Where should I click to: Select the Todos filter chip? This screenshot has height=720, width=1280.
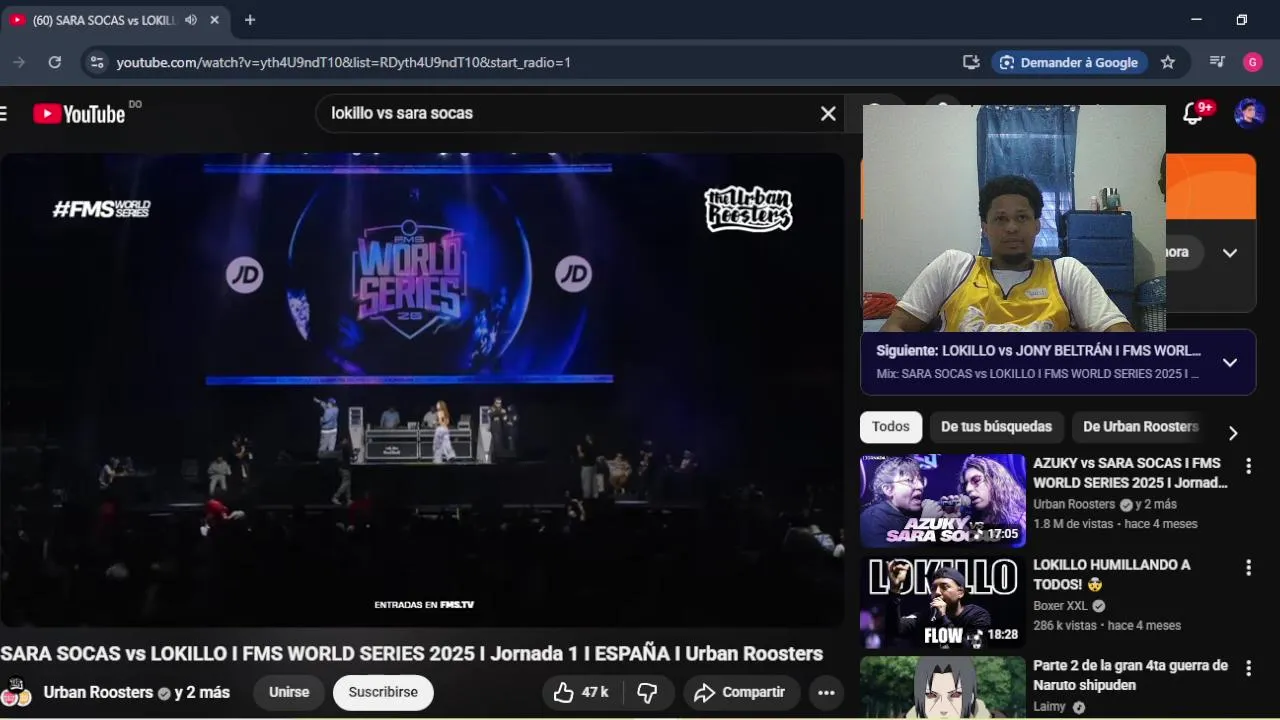pyautogui.click(x=891, y=427)
